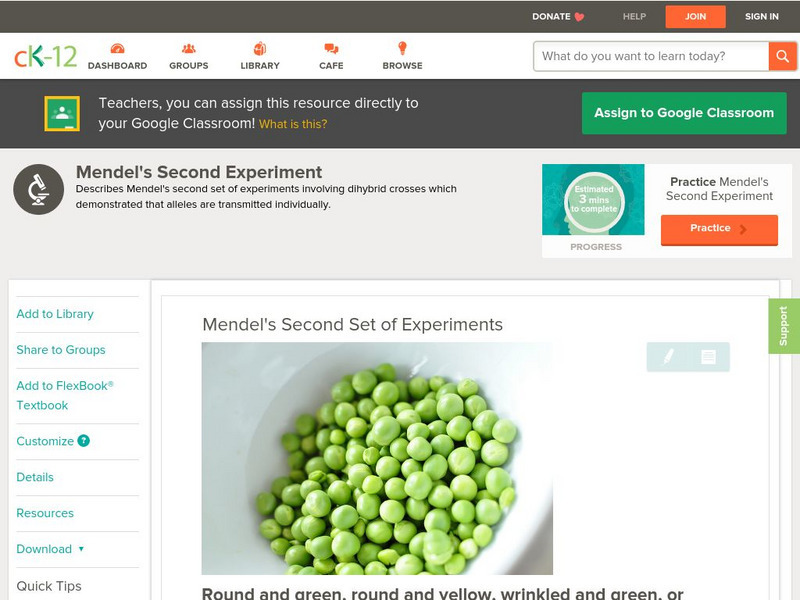Focus the 'What do you want to learn' field
Screen dimensions: 800x600
click(651, 56)
